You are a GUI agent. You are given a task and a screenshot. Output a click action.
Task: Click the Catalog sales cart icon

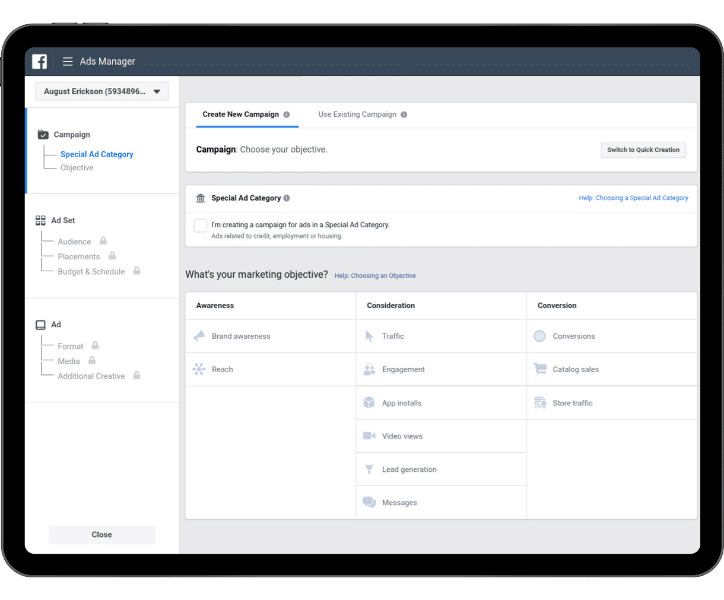tap(540, 369)
